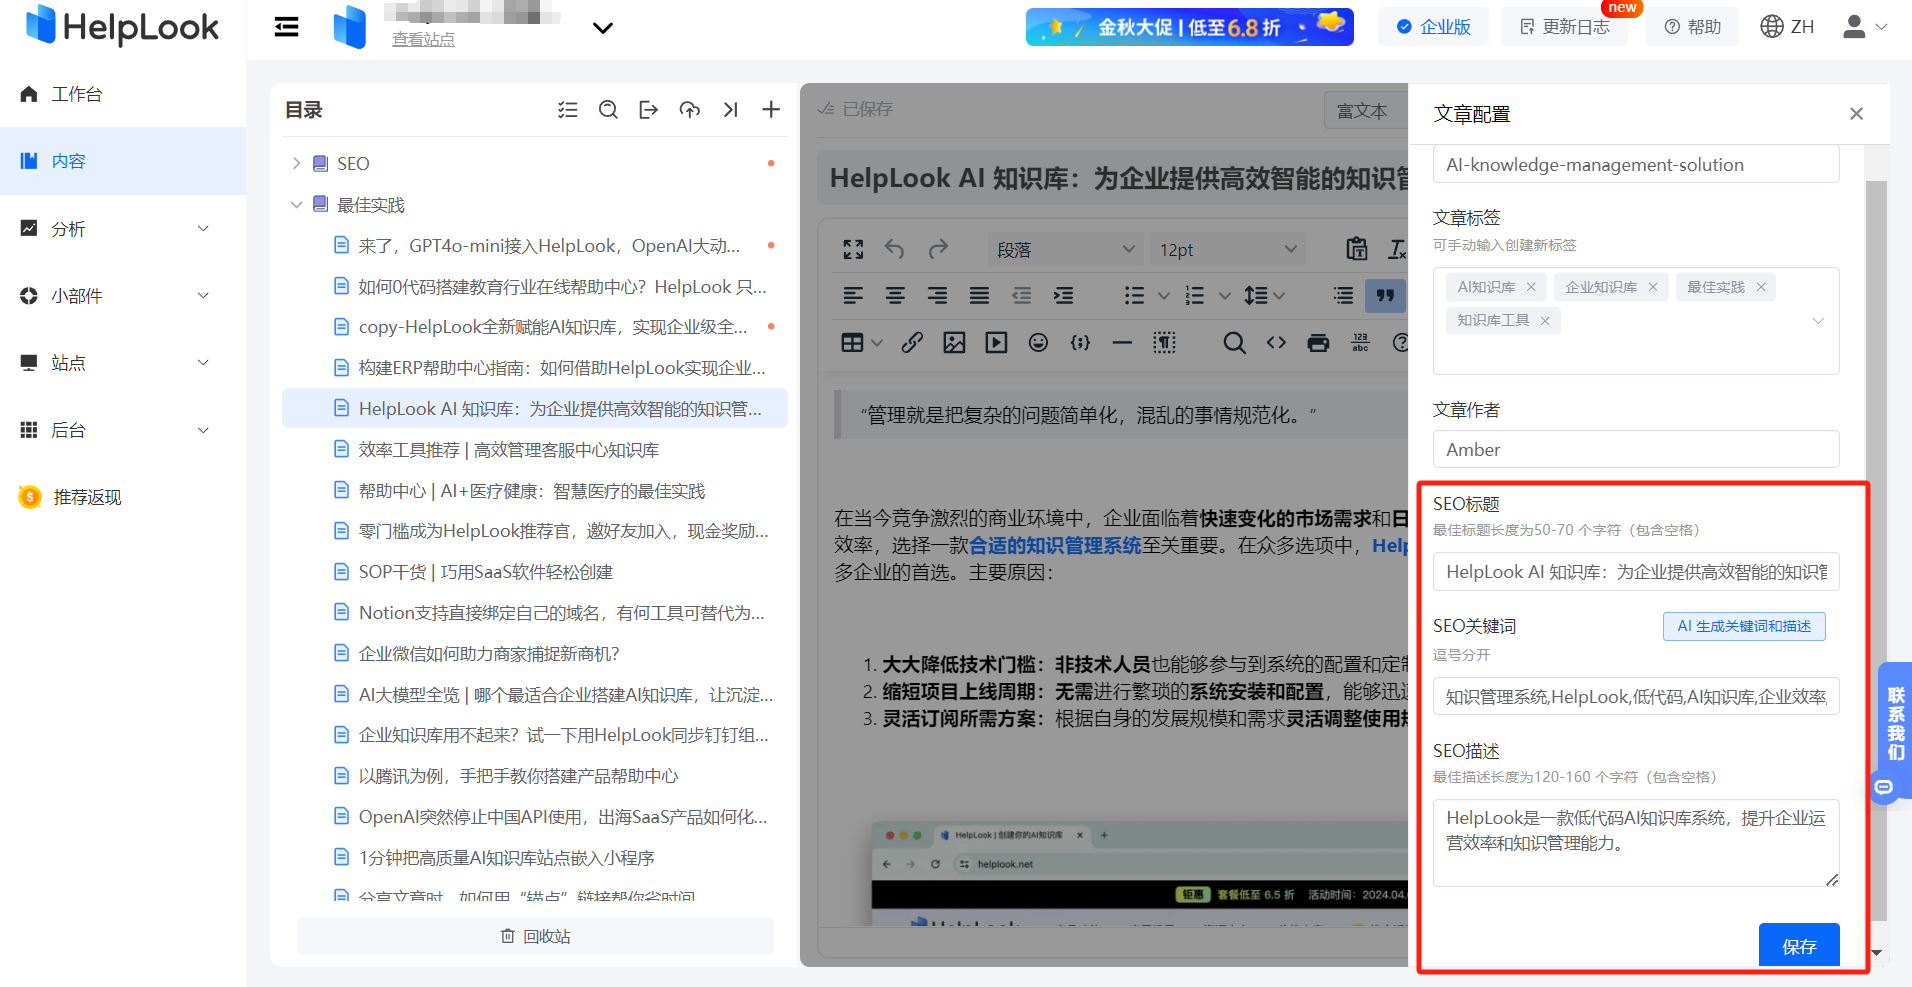Click the fullscreen icon in editor toolbar
The height and width of the screenshot is (987, 1912).
point(853,249)
